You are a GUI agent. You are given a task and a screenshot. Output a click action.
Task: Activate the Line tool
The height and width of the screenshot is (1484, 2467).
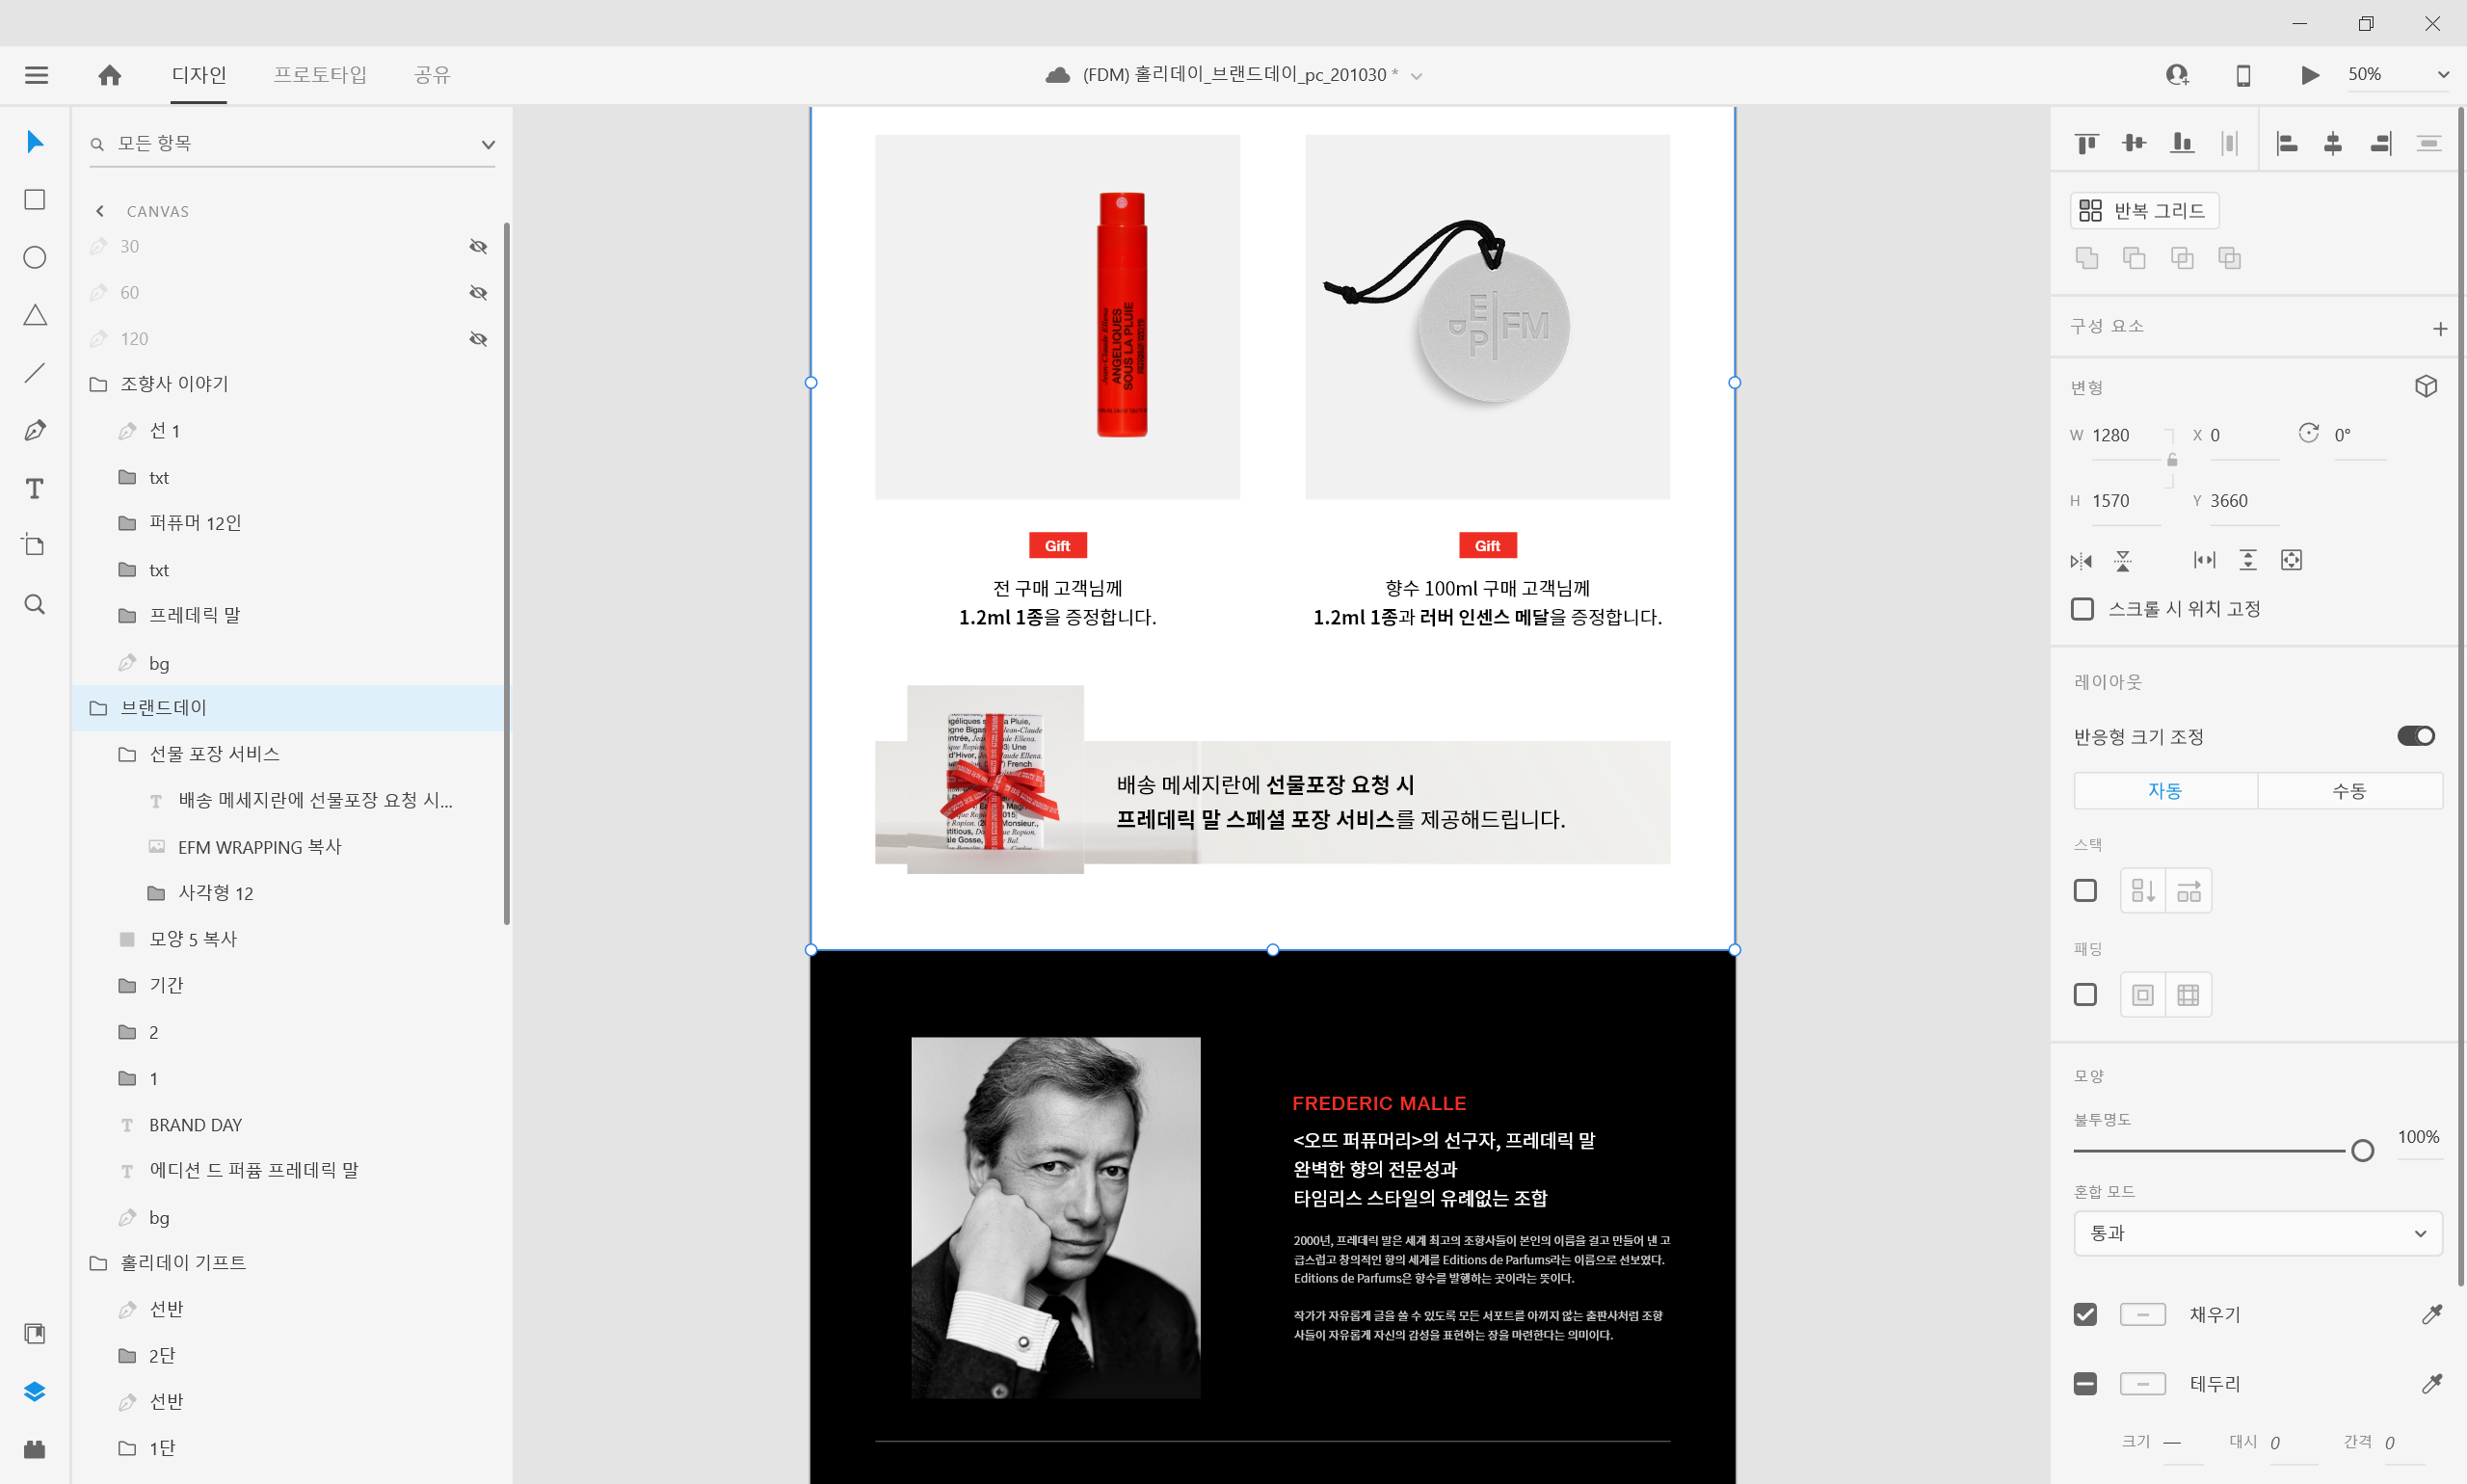(35, 373)
